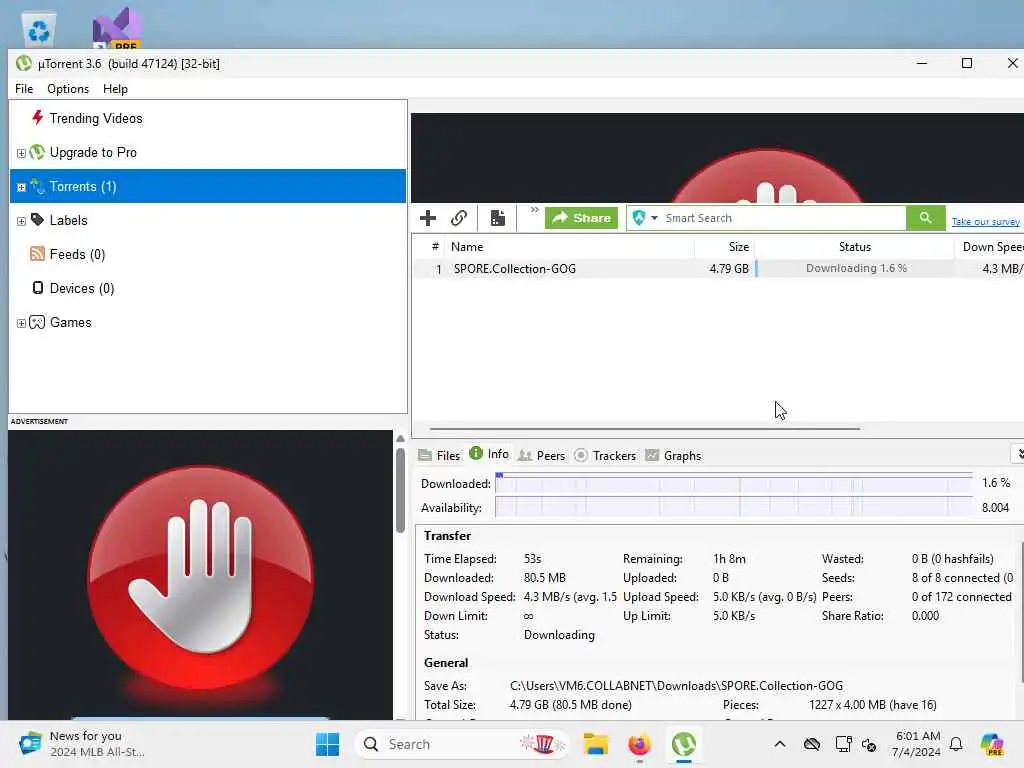Click the Trending Videos lightning icon
Viewport: 1024px width, 768px height.
[x=37, y=118]
